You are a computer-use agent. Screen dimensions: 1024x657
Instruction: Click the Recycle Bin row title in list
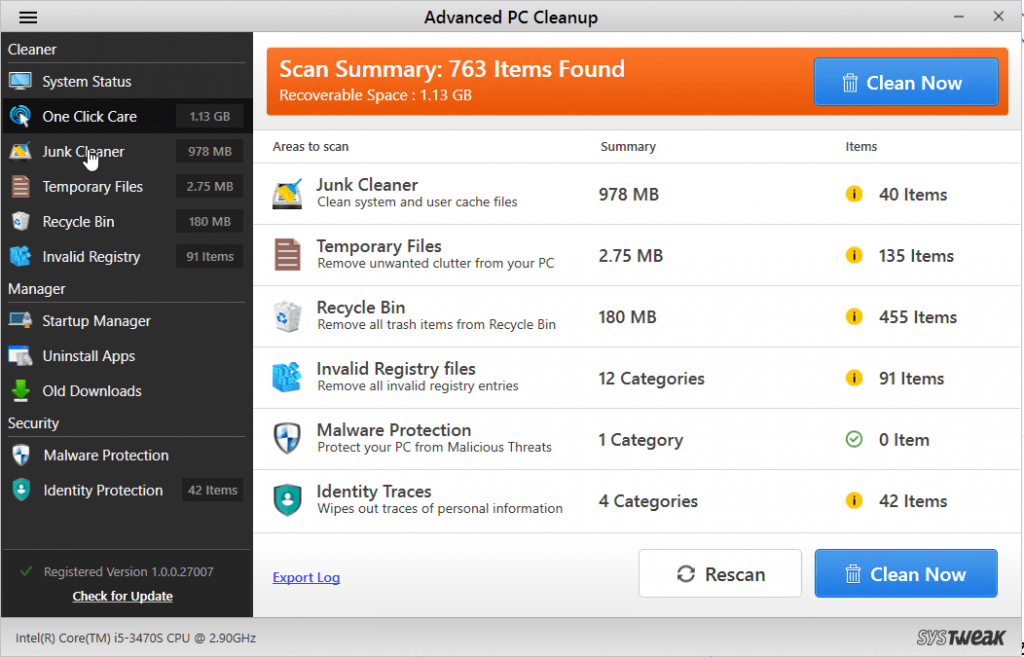(x=360, y=307)
